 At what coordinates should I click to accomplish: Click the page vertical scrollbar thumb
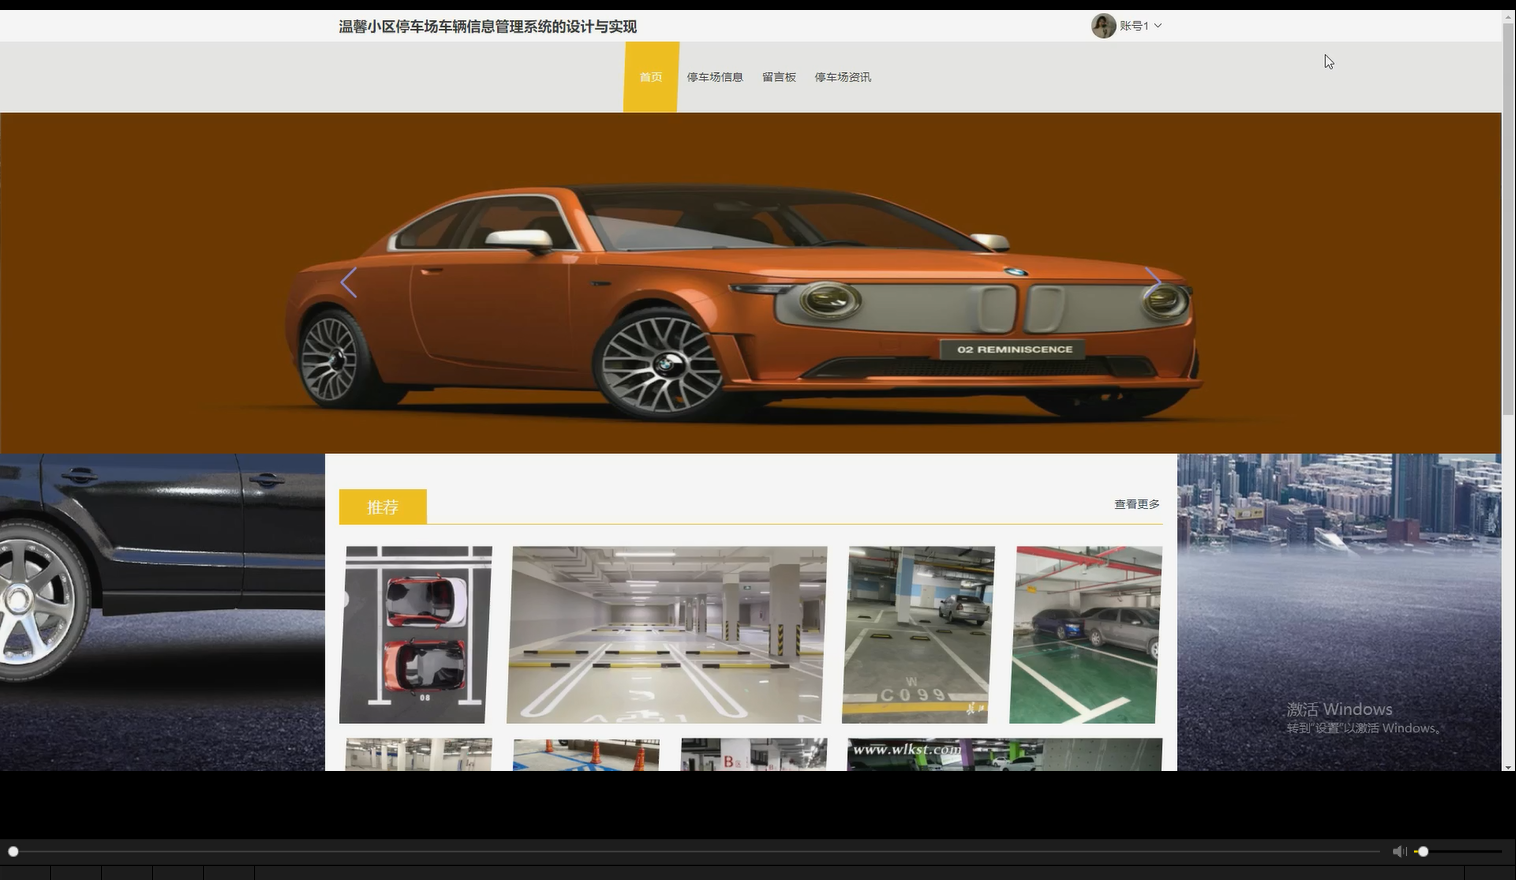pos(1508,220)
